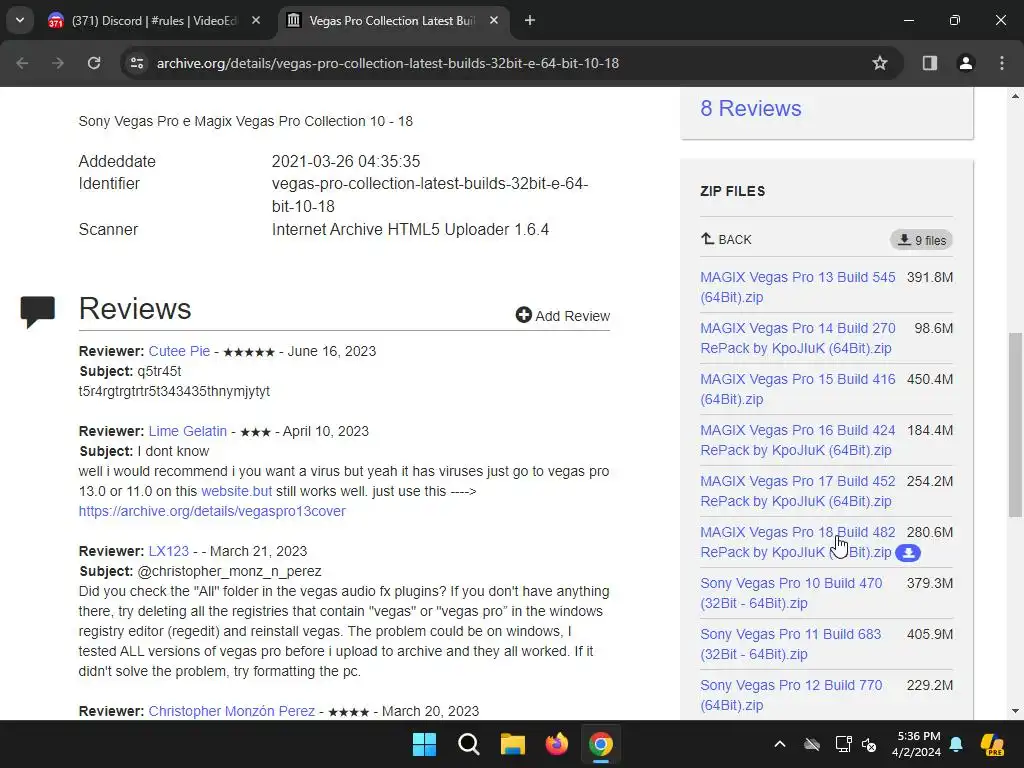
Task: Open MAGIX Vegas Pro 15 Build 416 zip
Action: tap(797, 389)
